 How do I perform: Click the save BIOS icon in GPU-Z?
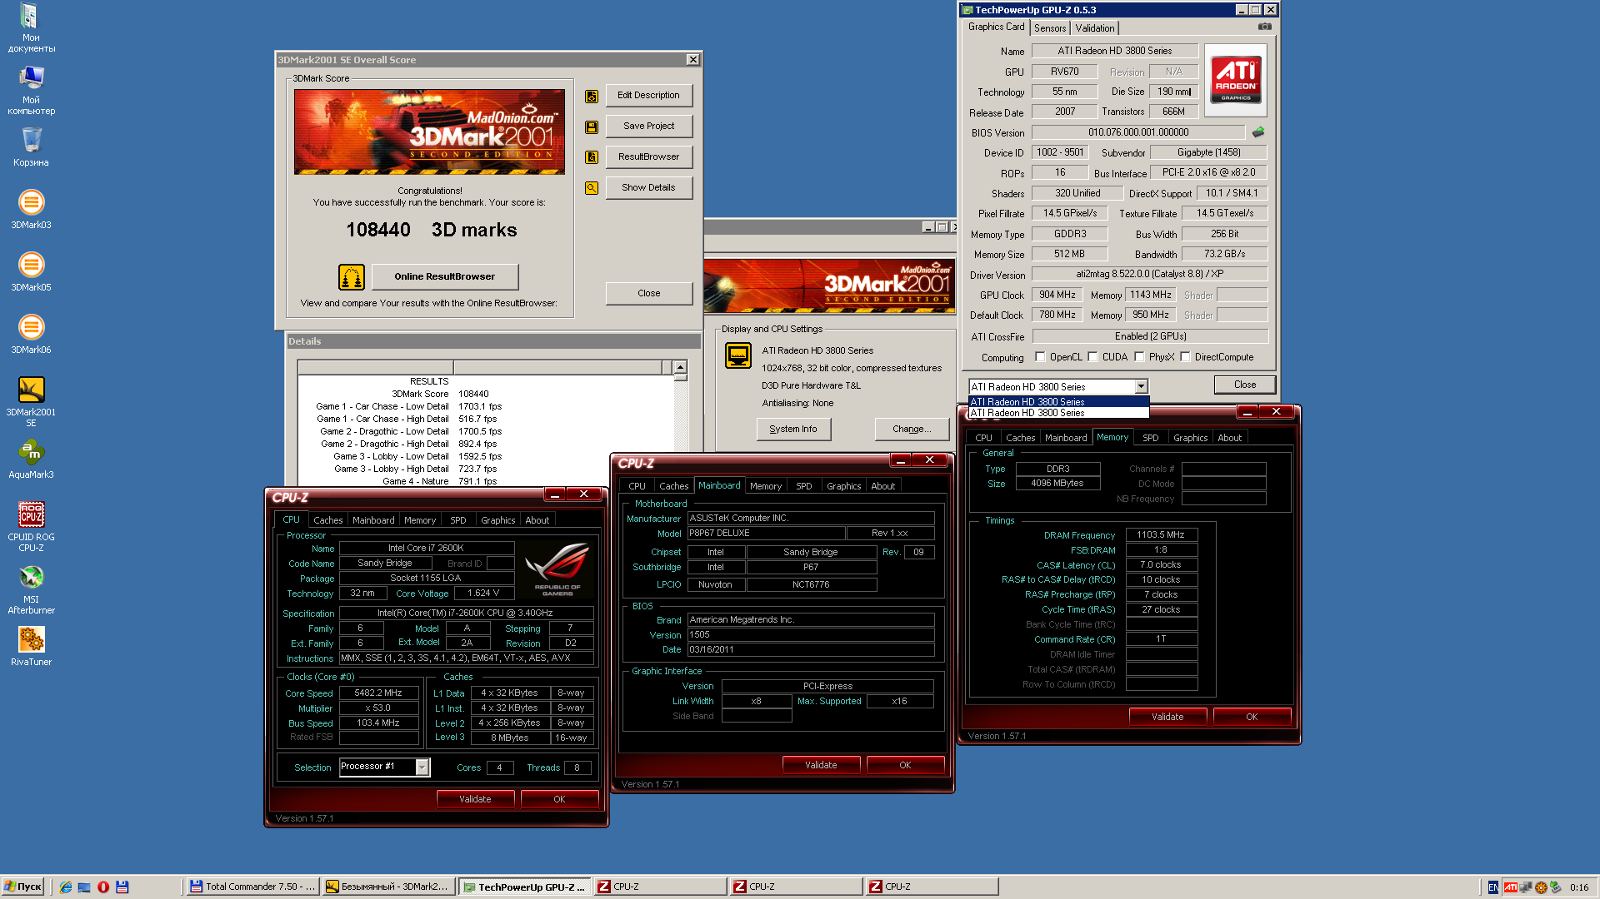pyautogui.click(x=1258, y=132)
